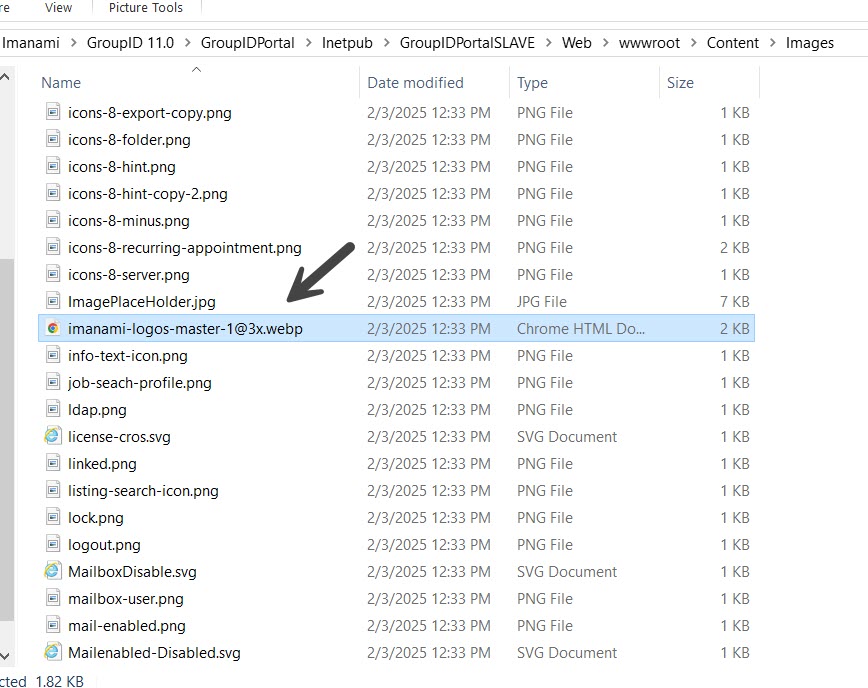Select the PNG icon next to ldap.png

52,409
